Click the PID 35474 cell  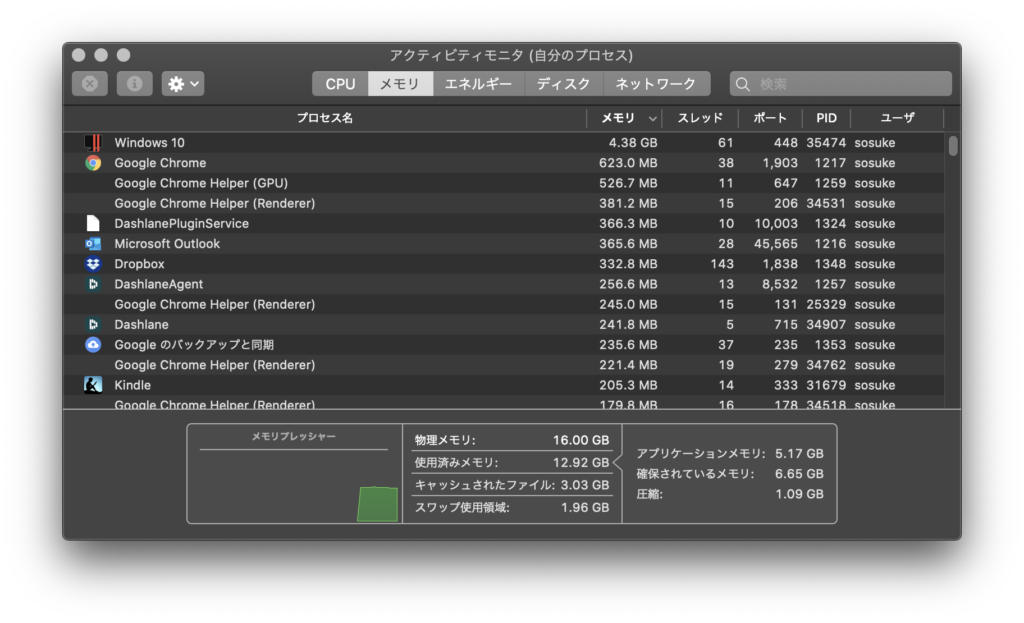pos(826,142)
